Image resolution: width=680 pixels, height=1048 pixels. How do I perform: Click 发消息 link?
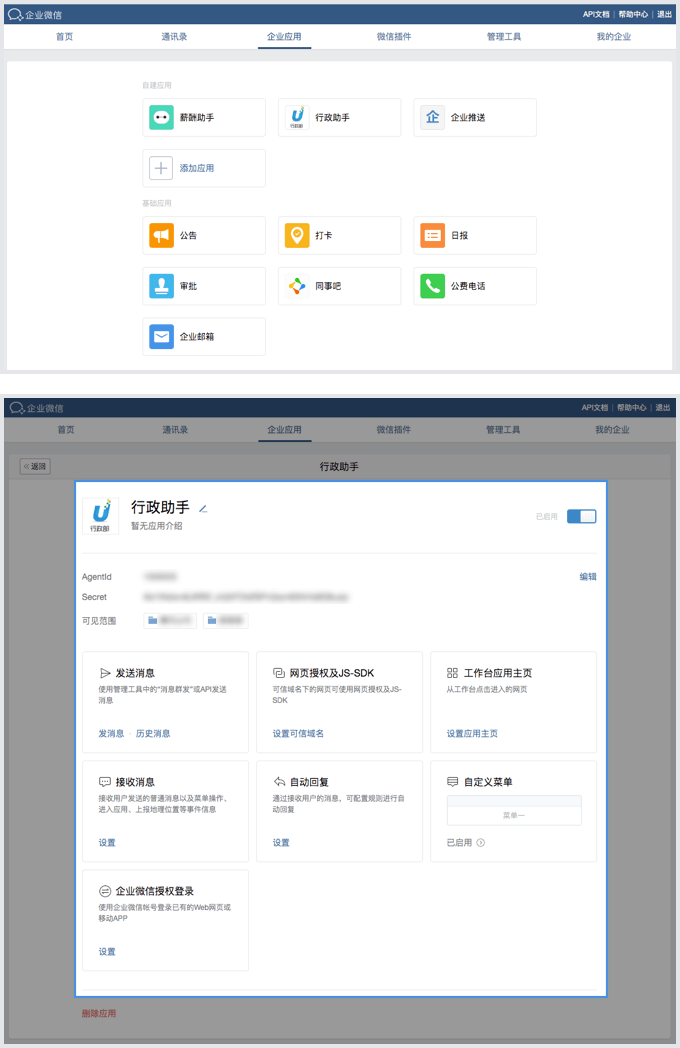111,734
